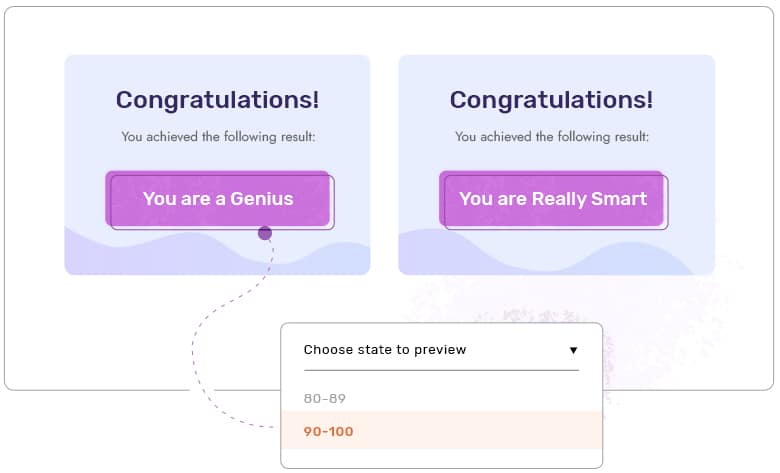Click the "You are a Genius" button
This screenshot has height=473, width=780.
[218, 198]
